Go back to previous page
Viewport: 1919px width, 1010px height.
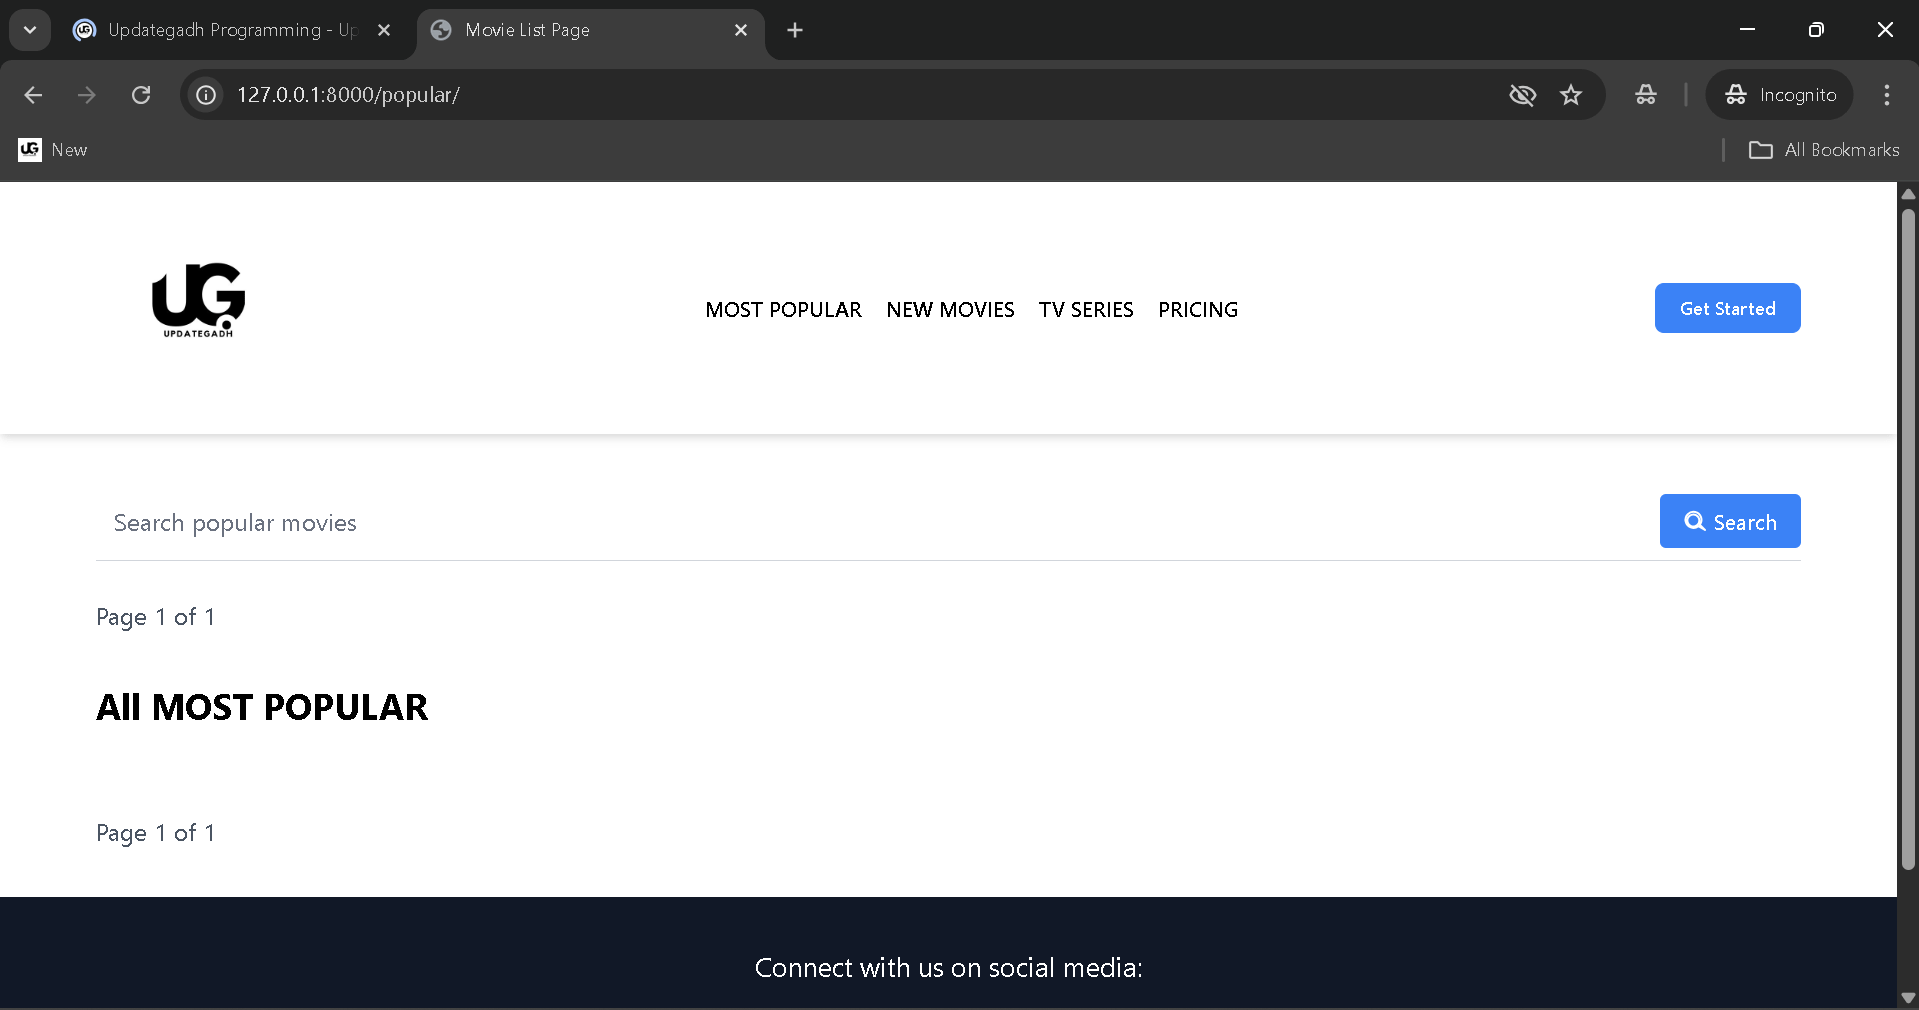tap(33, 95)
